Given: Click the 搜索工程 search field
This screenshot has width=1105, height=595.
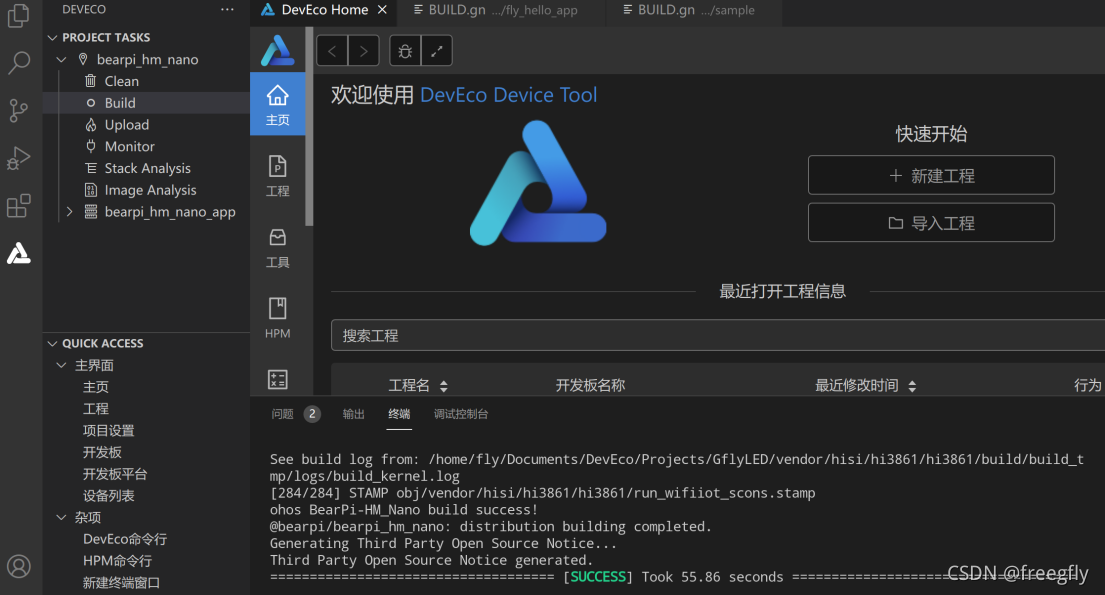Looking at the screenshot, I should click(717, 336).
